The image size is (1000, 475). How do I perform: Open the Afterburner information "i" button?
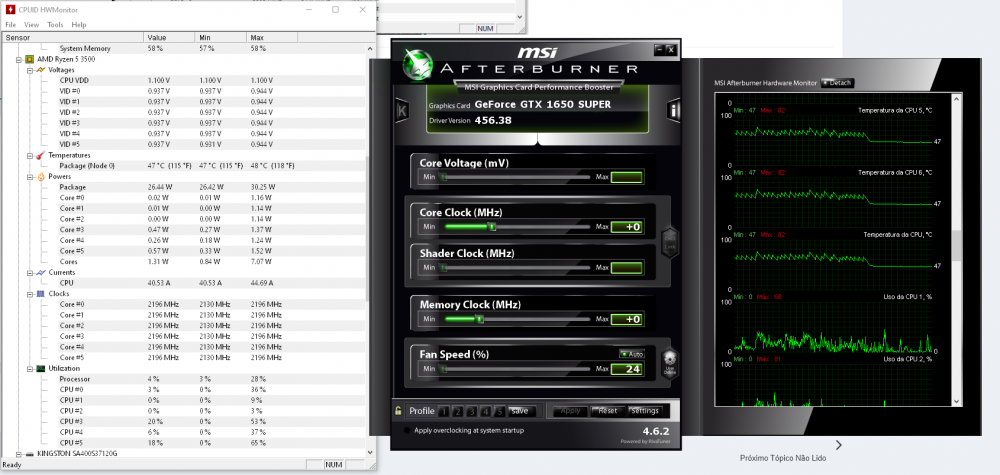click(x=675, y=110)
